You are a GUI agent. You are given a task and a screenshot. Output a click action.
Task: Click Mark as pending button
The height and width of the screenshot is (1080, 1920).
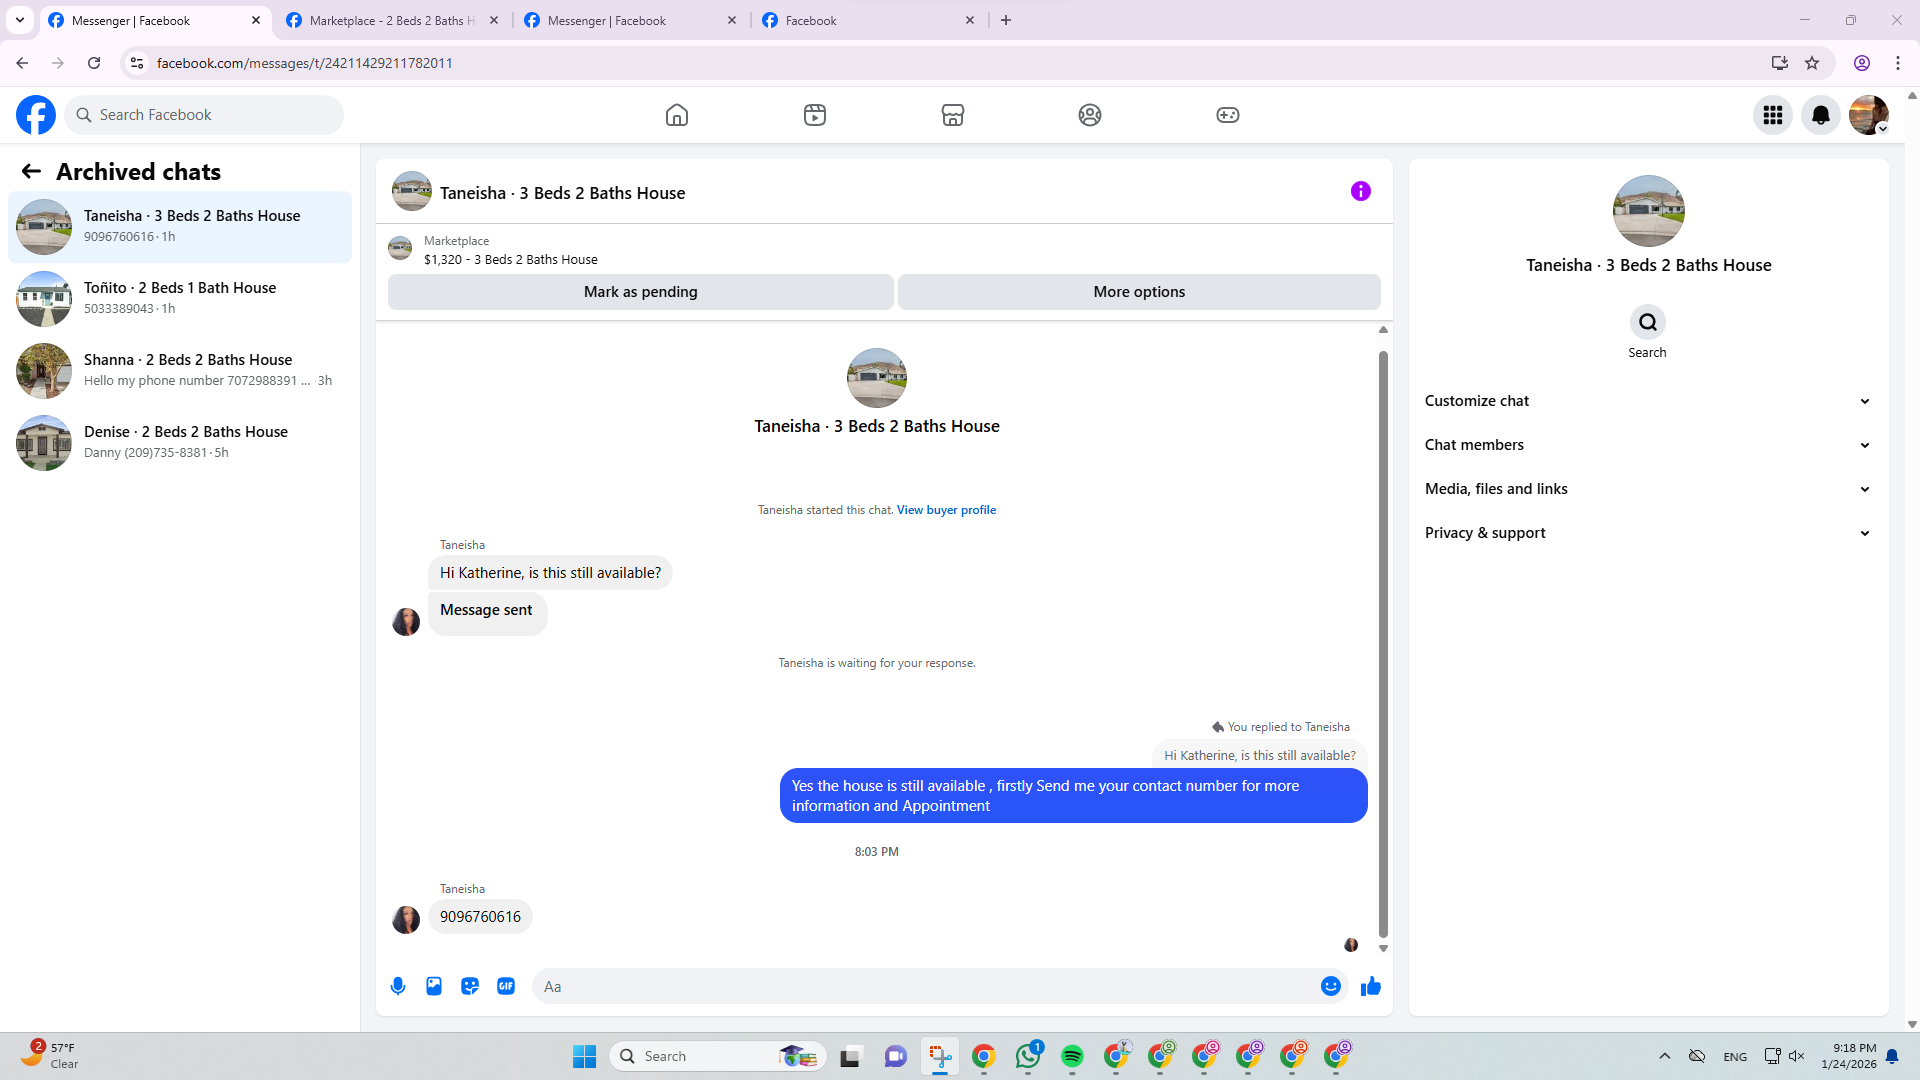[640, 292]
